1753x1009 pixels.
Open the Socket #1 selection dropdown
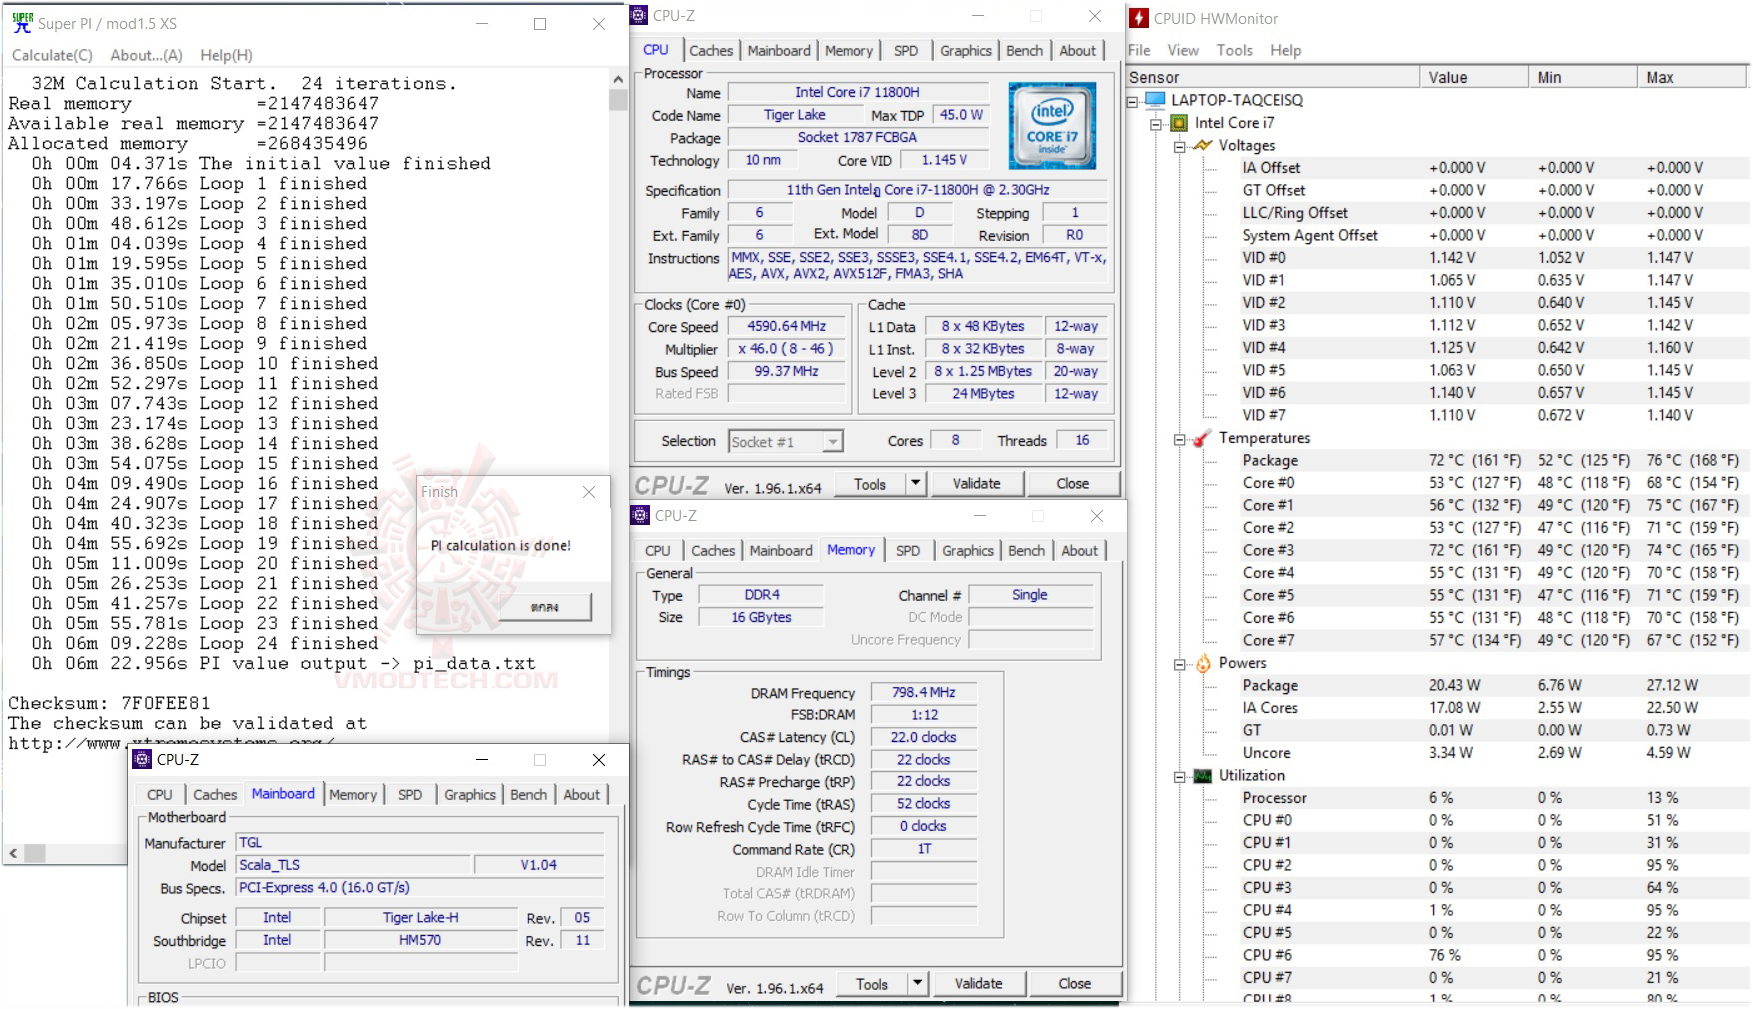833,441
